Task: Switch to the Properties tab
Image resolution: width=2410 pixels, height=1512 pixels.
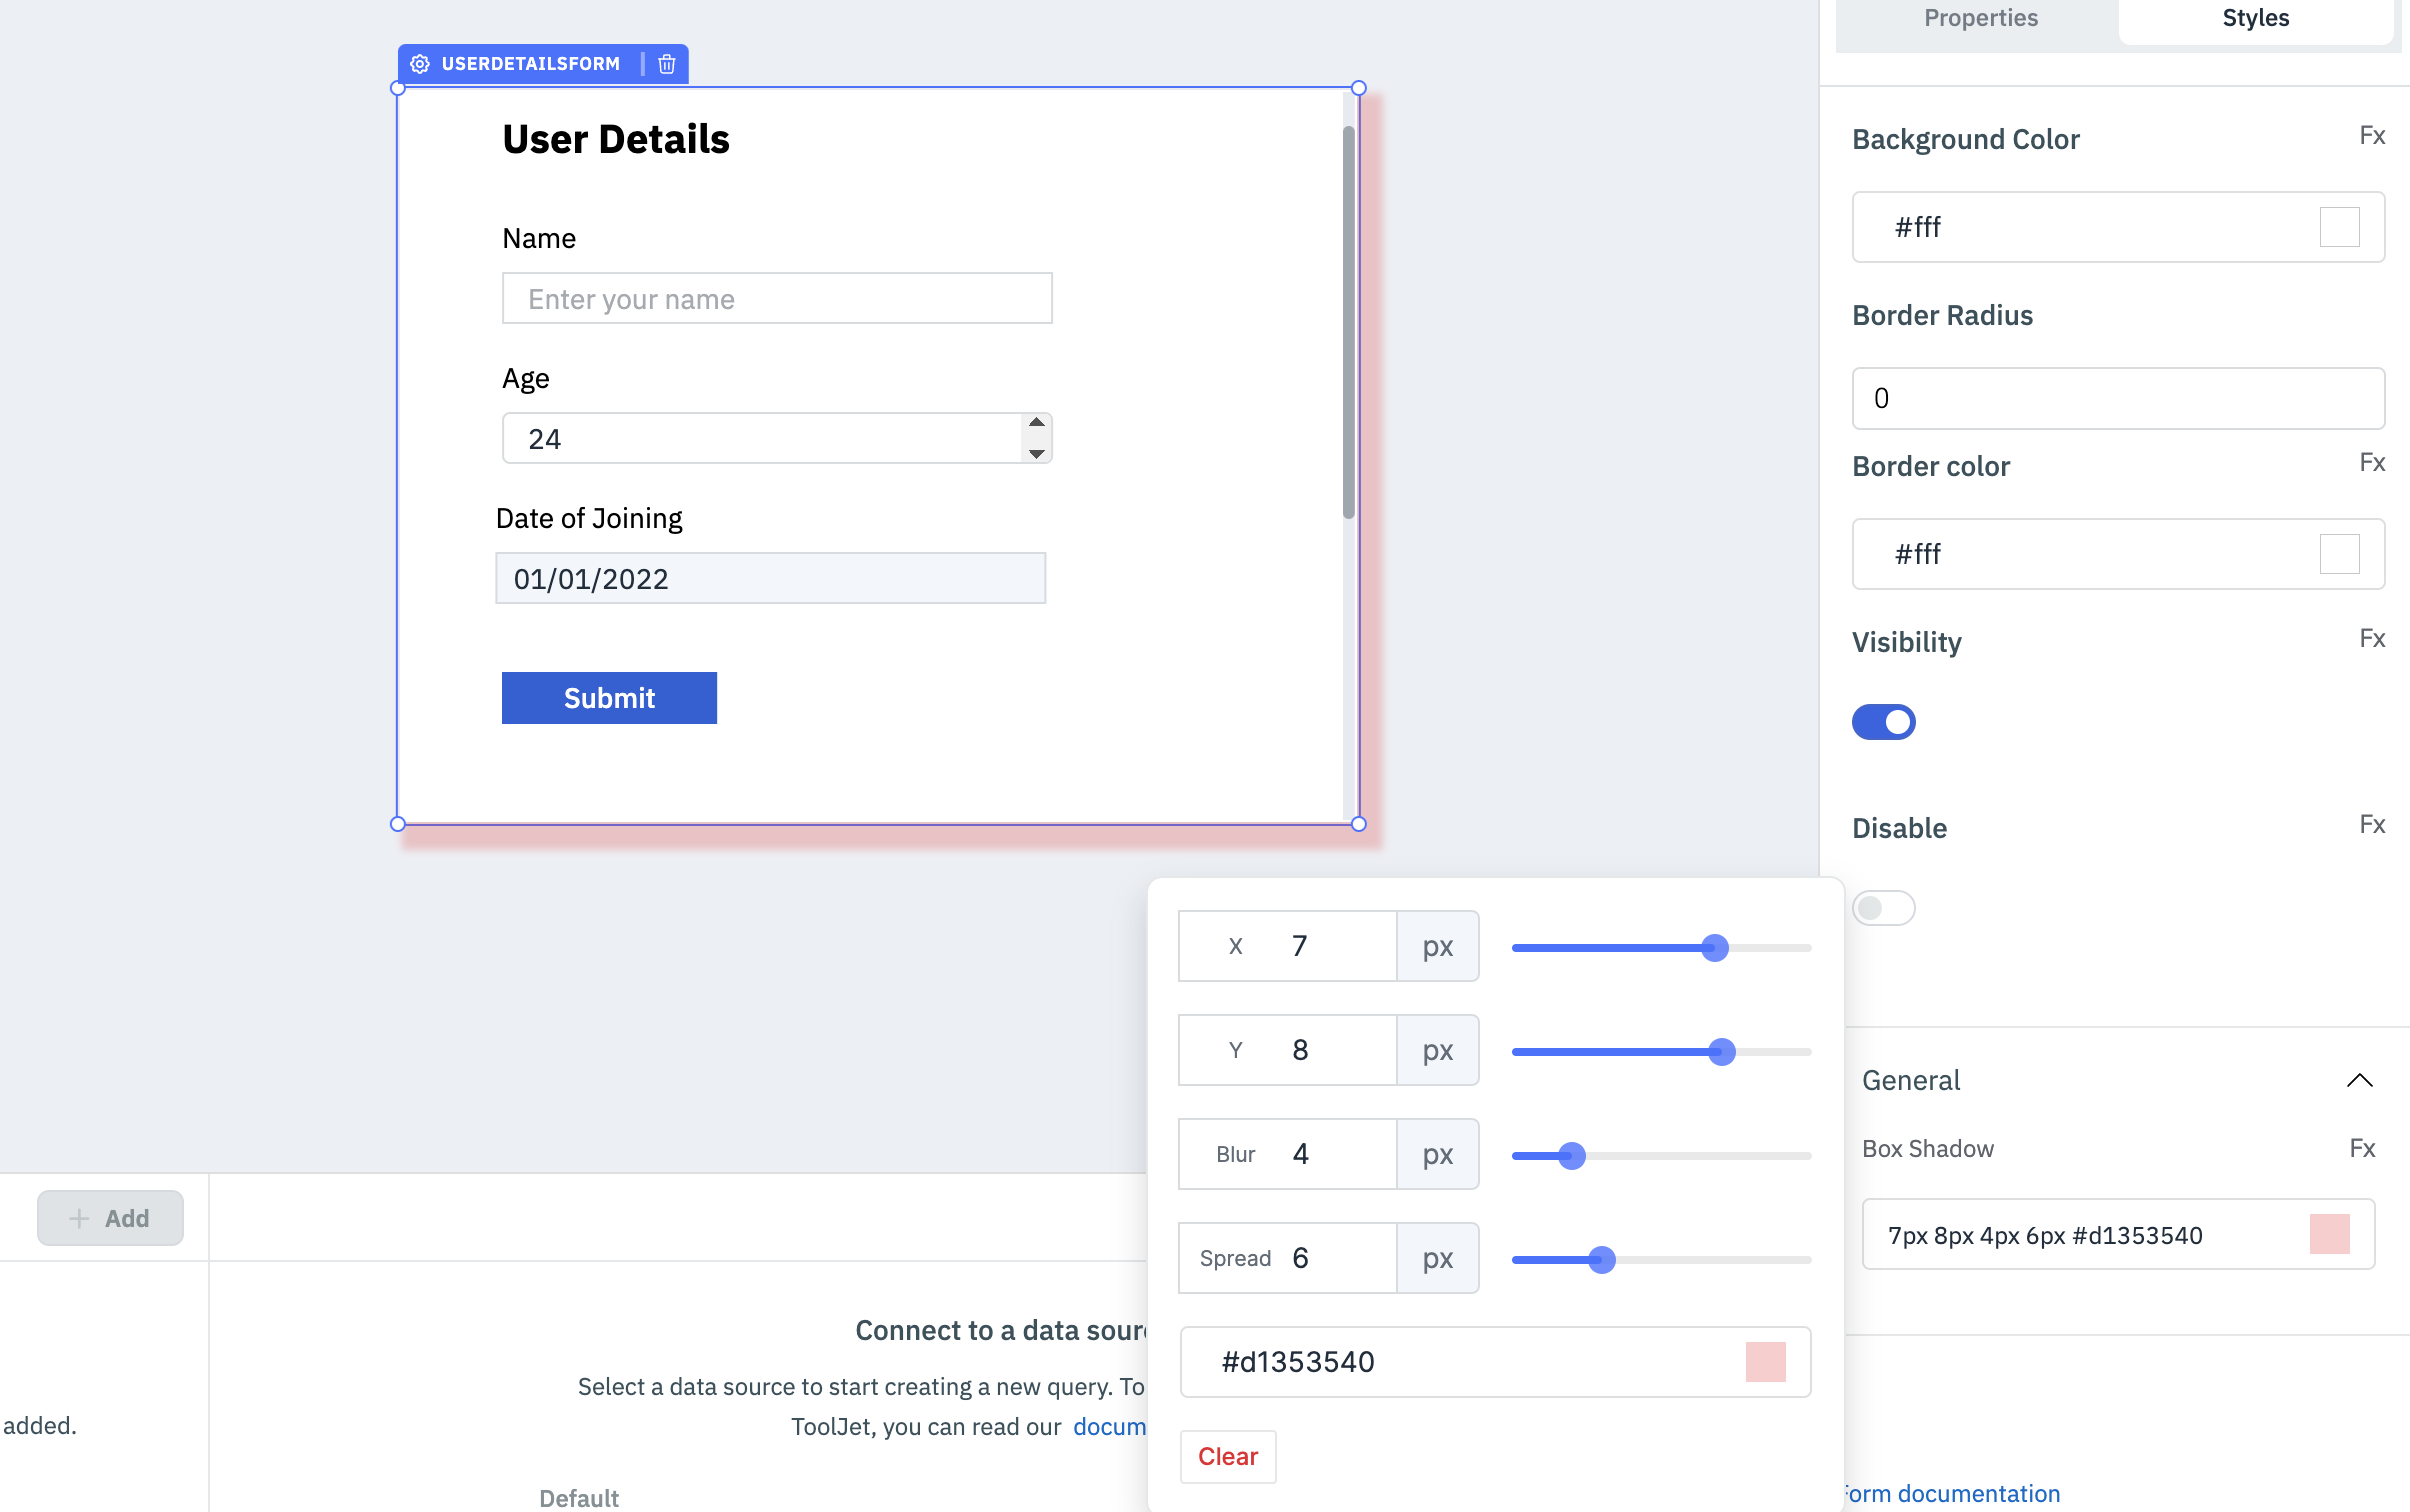Action: coord(1980,18)
